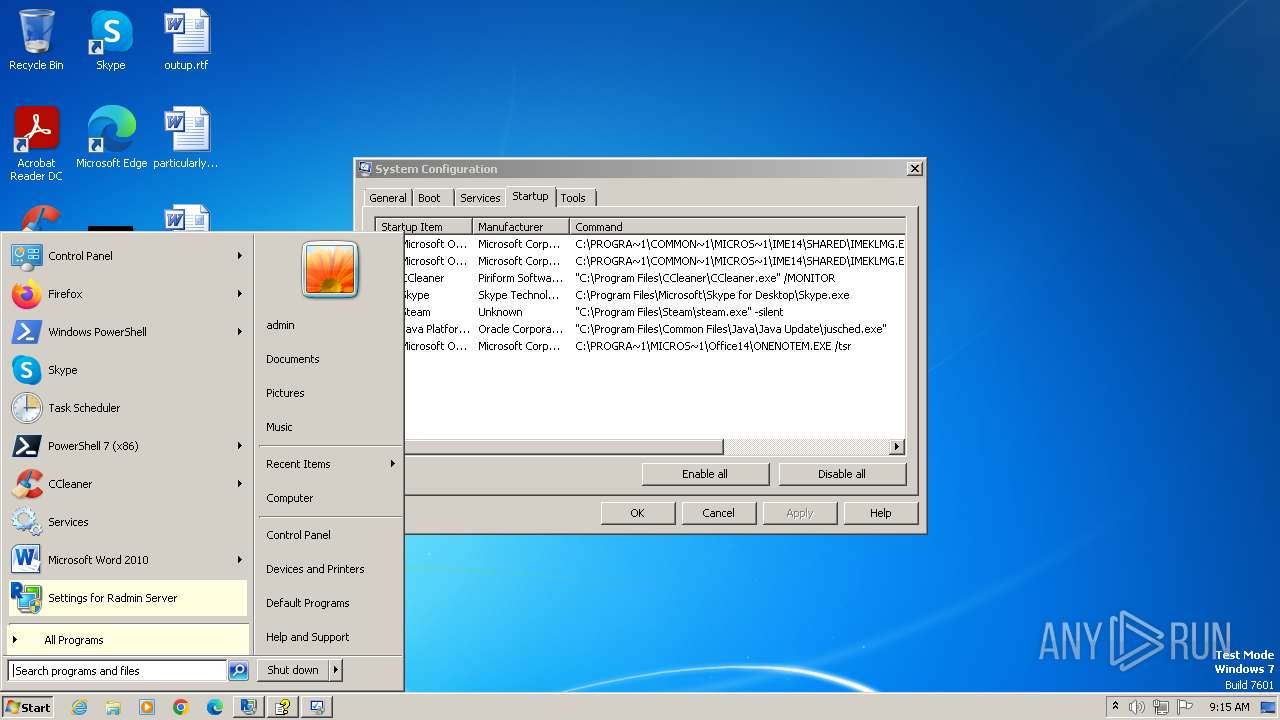This screenshot has width=1280, height=720.
Task: Select the particularly... document on desktop
Action: [x=186, y=138]
